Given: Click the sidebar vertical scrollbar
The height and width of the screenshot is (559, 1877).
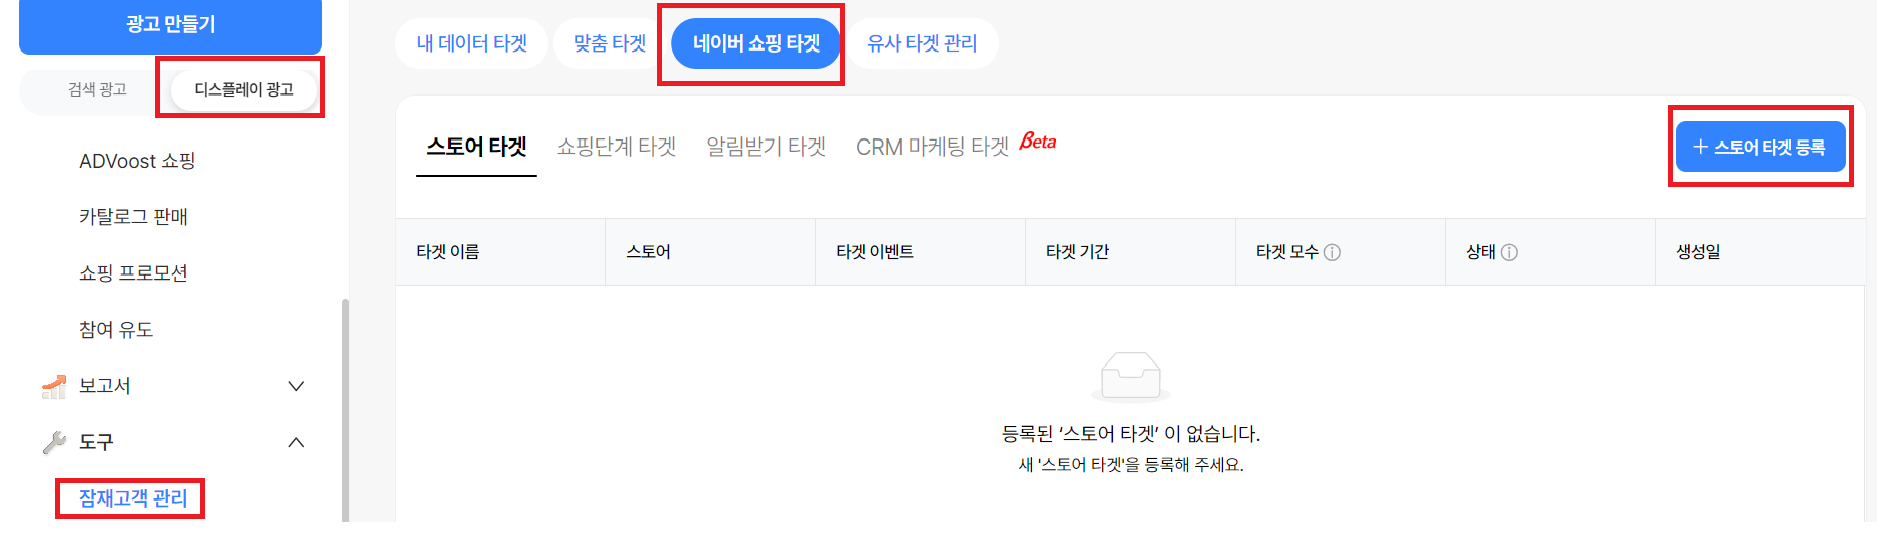Looking at the screenshot, I should pyautogui.click(x=346, y=410).
